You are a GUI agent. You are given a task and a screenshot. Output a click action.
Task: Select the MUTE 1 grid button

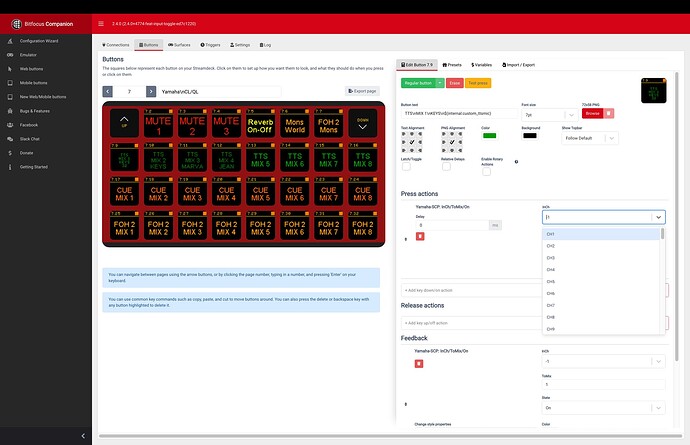coord(158,123)
